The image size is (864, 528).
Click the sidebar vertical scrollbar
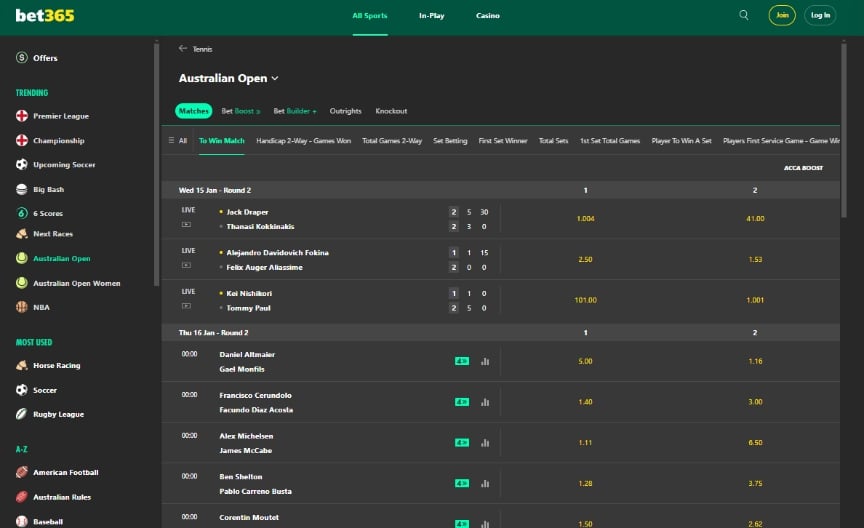pos(156,164)
